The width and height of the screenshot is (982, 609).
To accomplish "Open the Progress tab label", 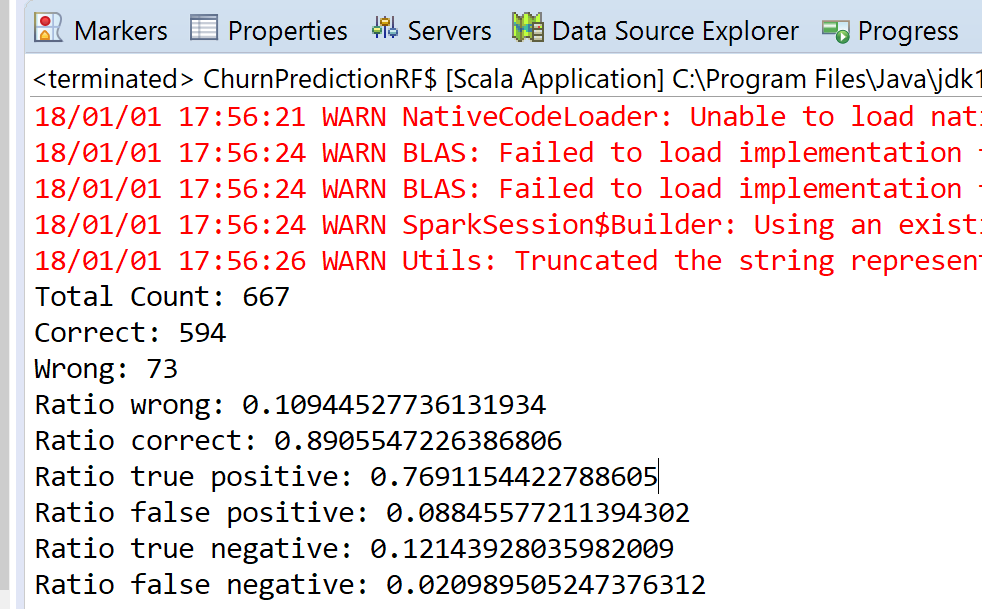I will [908, 31].
